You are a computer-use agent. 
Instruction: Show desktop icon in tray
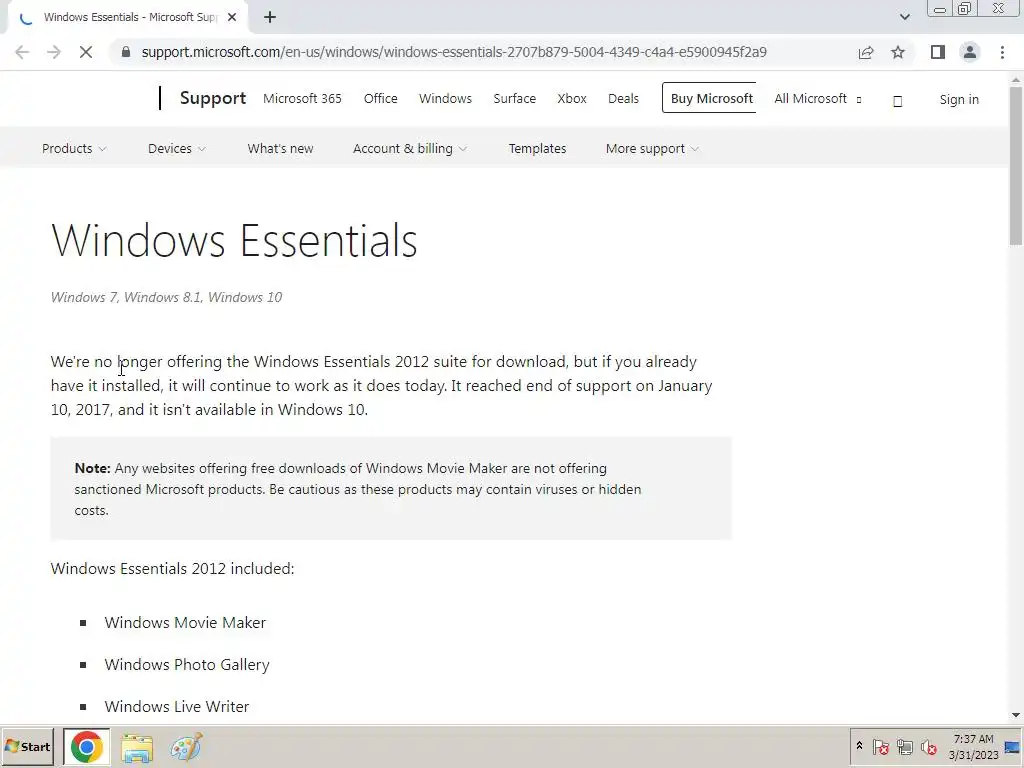[1012, 746]
